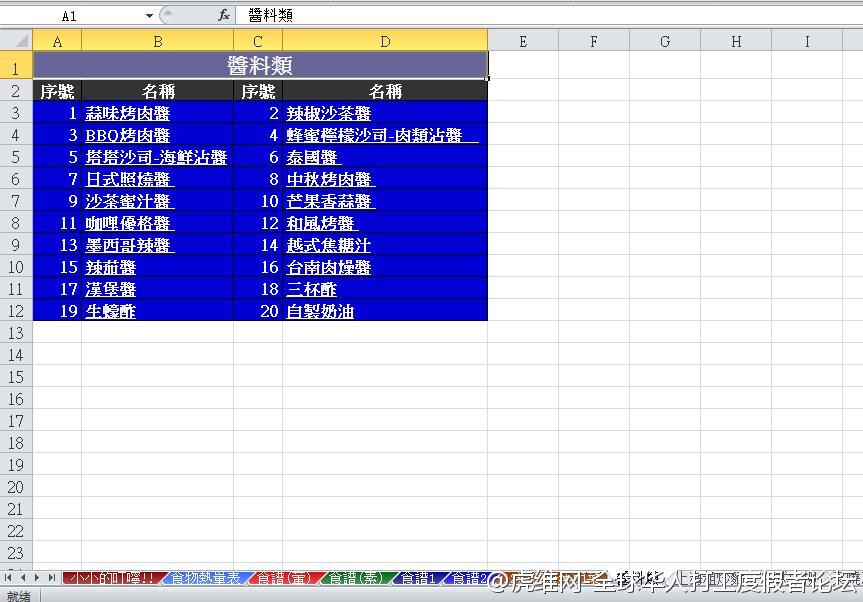Select row 2 header

coord(16,91)
